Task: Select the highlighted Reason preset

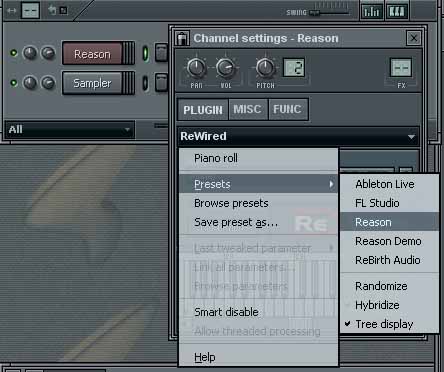Action: point(389,222)
